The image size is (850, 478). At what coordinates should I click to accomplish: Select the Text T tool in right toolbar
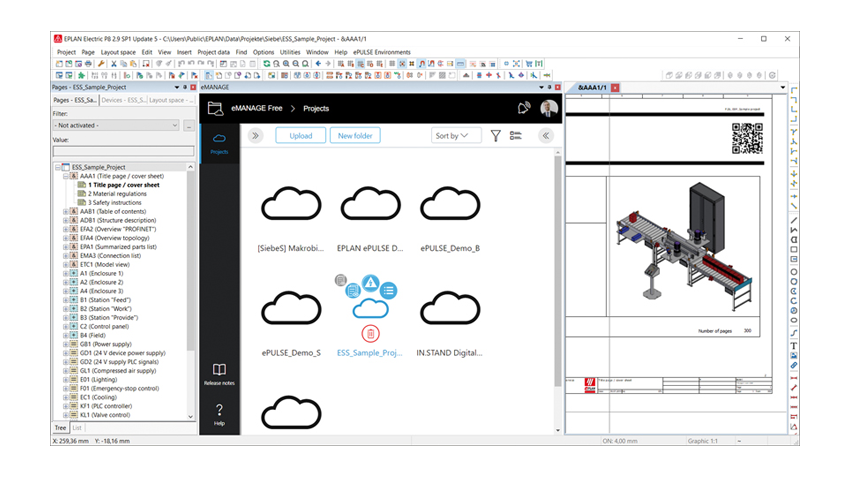[x=794, y=346]
